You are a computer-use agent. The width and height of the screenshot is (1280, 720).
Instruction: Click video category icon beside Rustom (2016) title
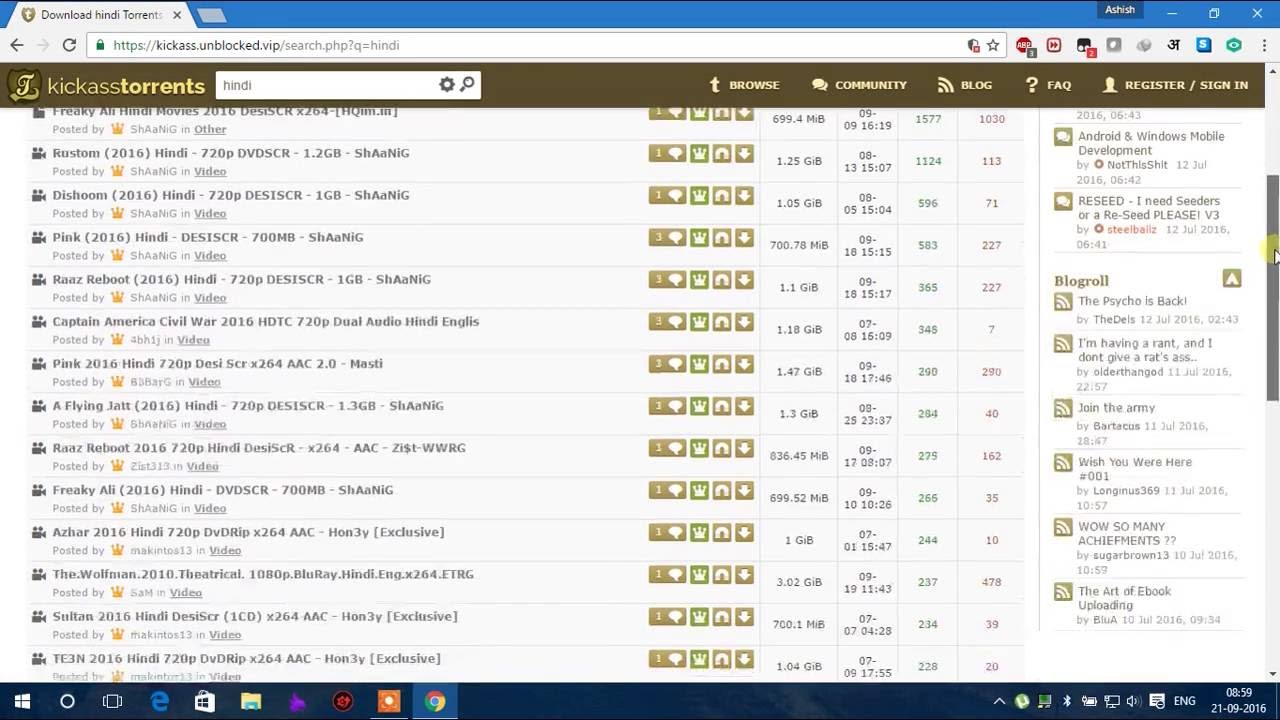[x=38, y=153]
